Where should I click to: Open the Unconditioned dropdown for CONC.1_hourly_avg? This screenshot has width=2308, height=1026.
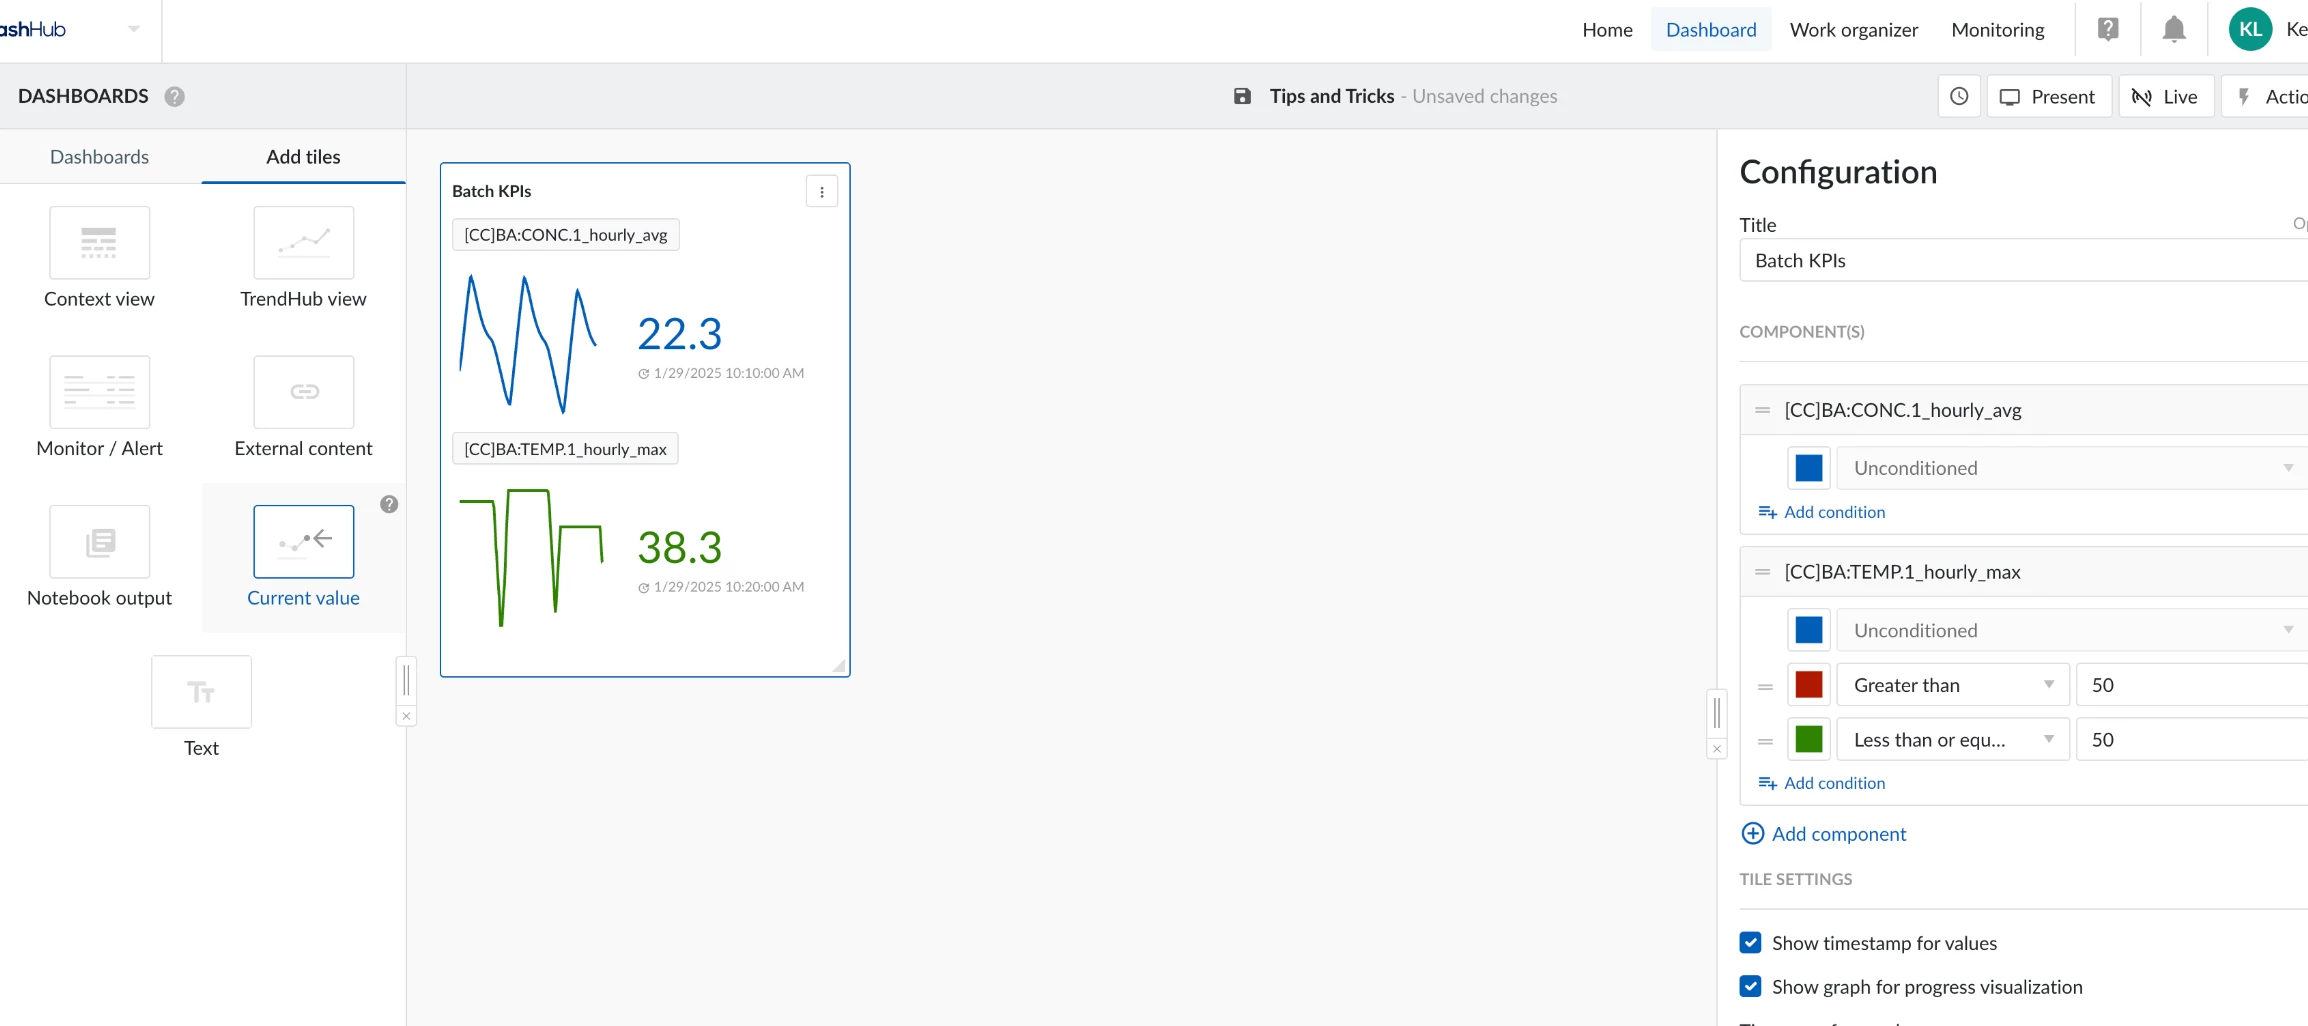(2071, 467)
